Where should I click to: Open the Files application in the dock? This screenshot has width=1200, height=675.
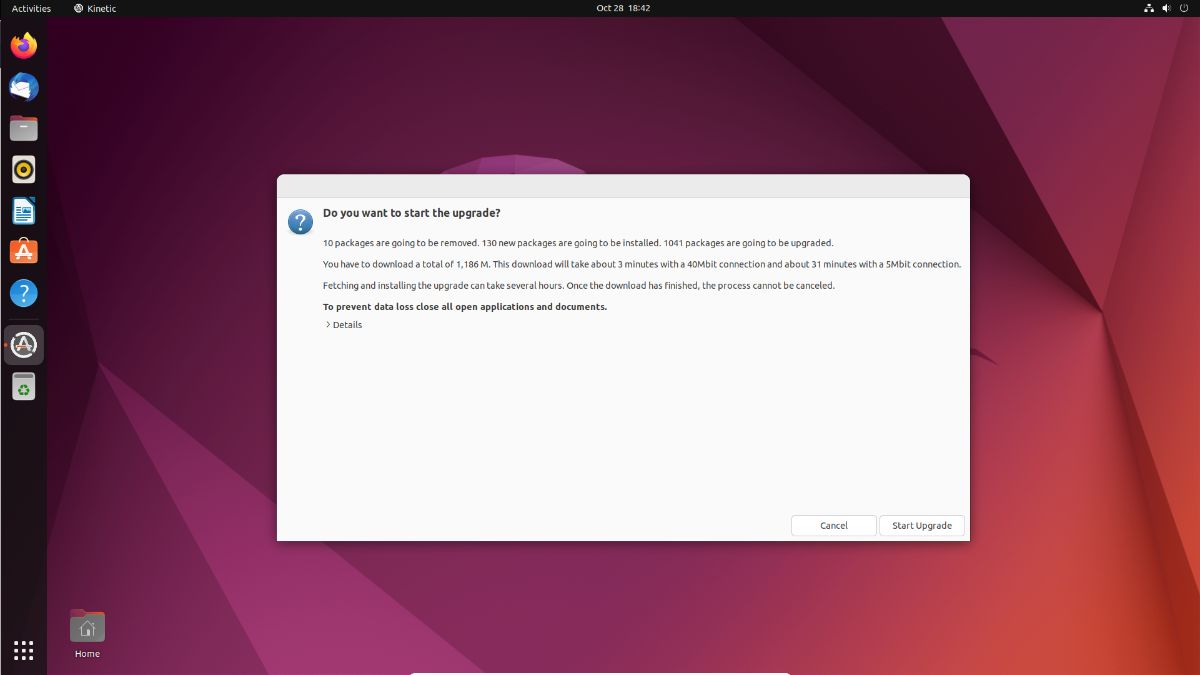click(x=23, y=127)
